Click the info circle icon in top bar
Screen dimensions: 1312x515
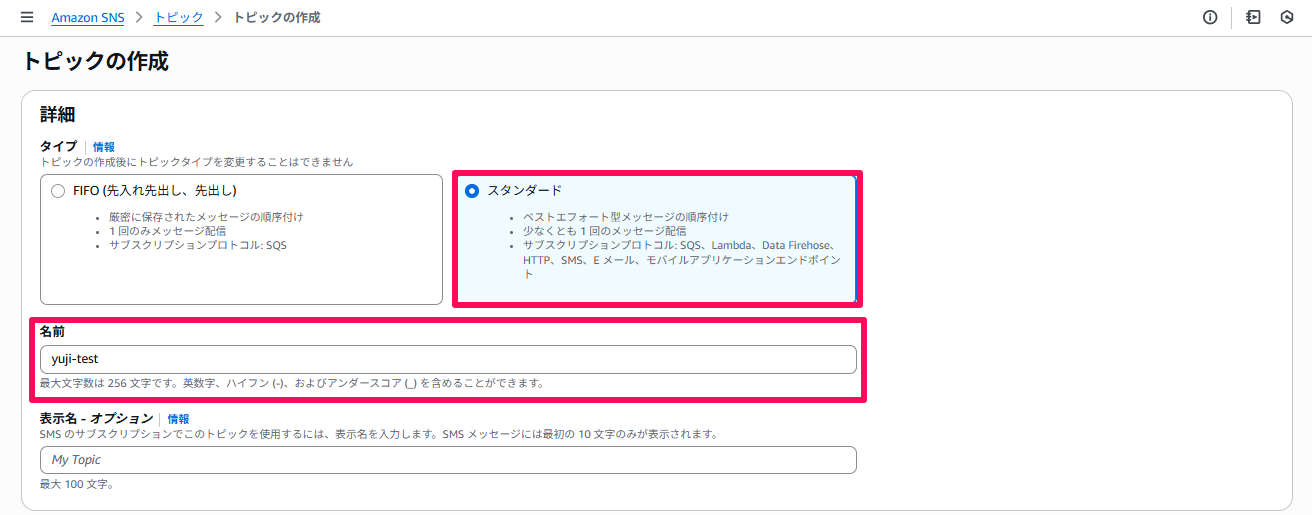point(1210,17)
